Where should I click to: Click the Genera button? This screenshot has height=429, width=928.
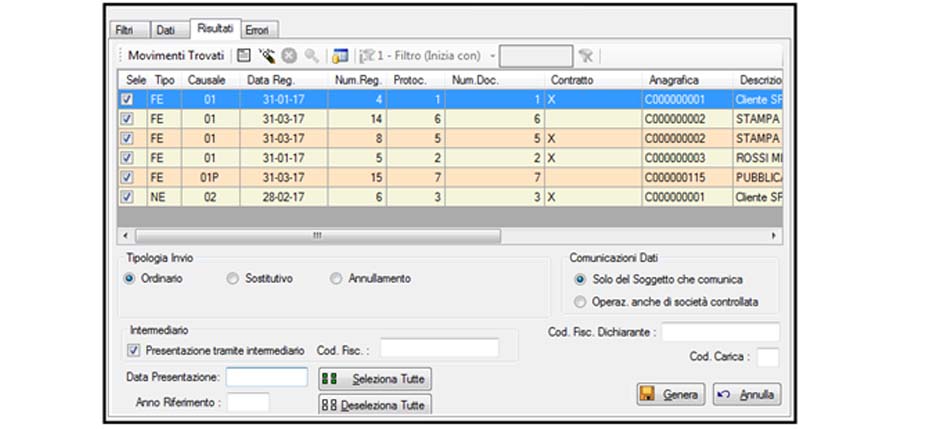point(671,395)
